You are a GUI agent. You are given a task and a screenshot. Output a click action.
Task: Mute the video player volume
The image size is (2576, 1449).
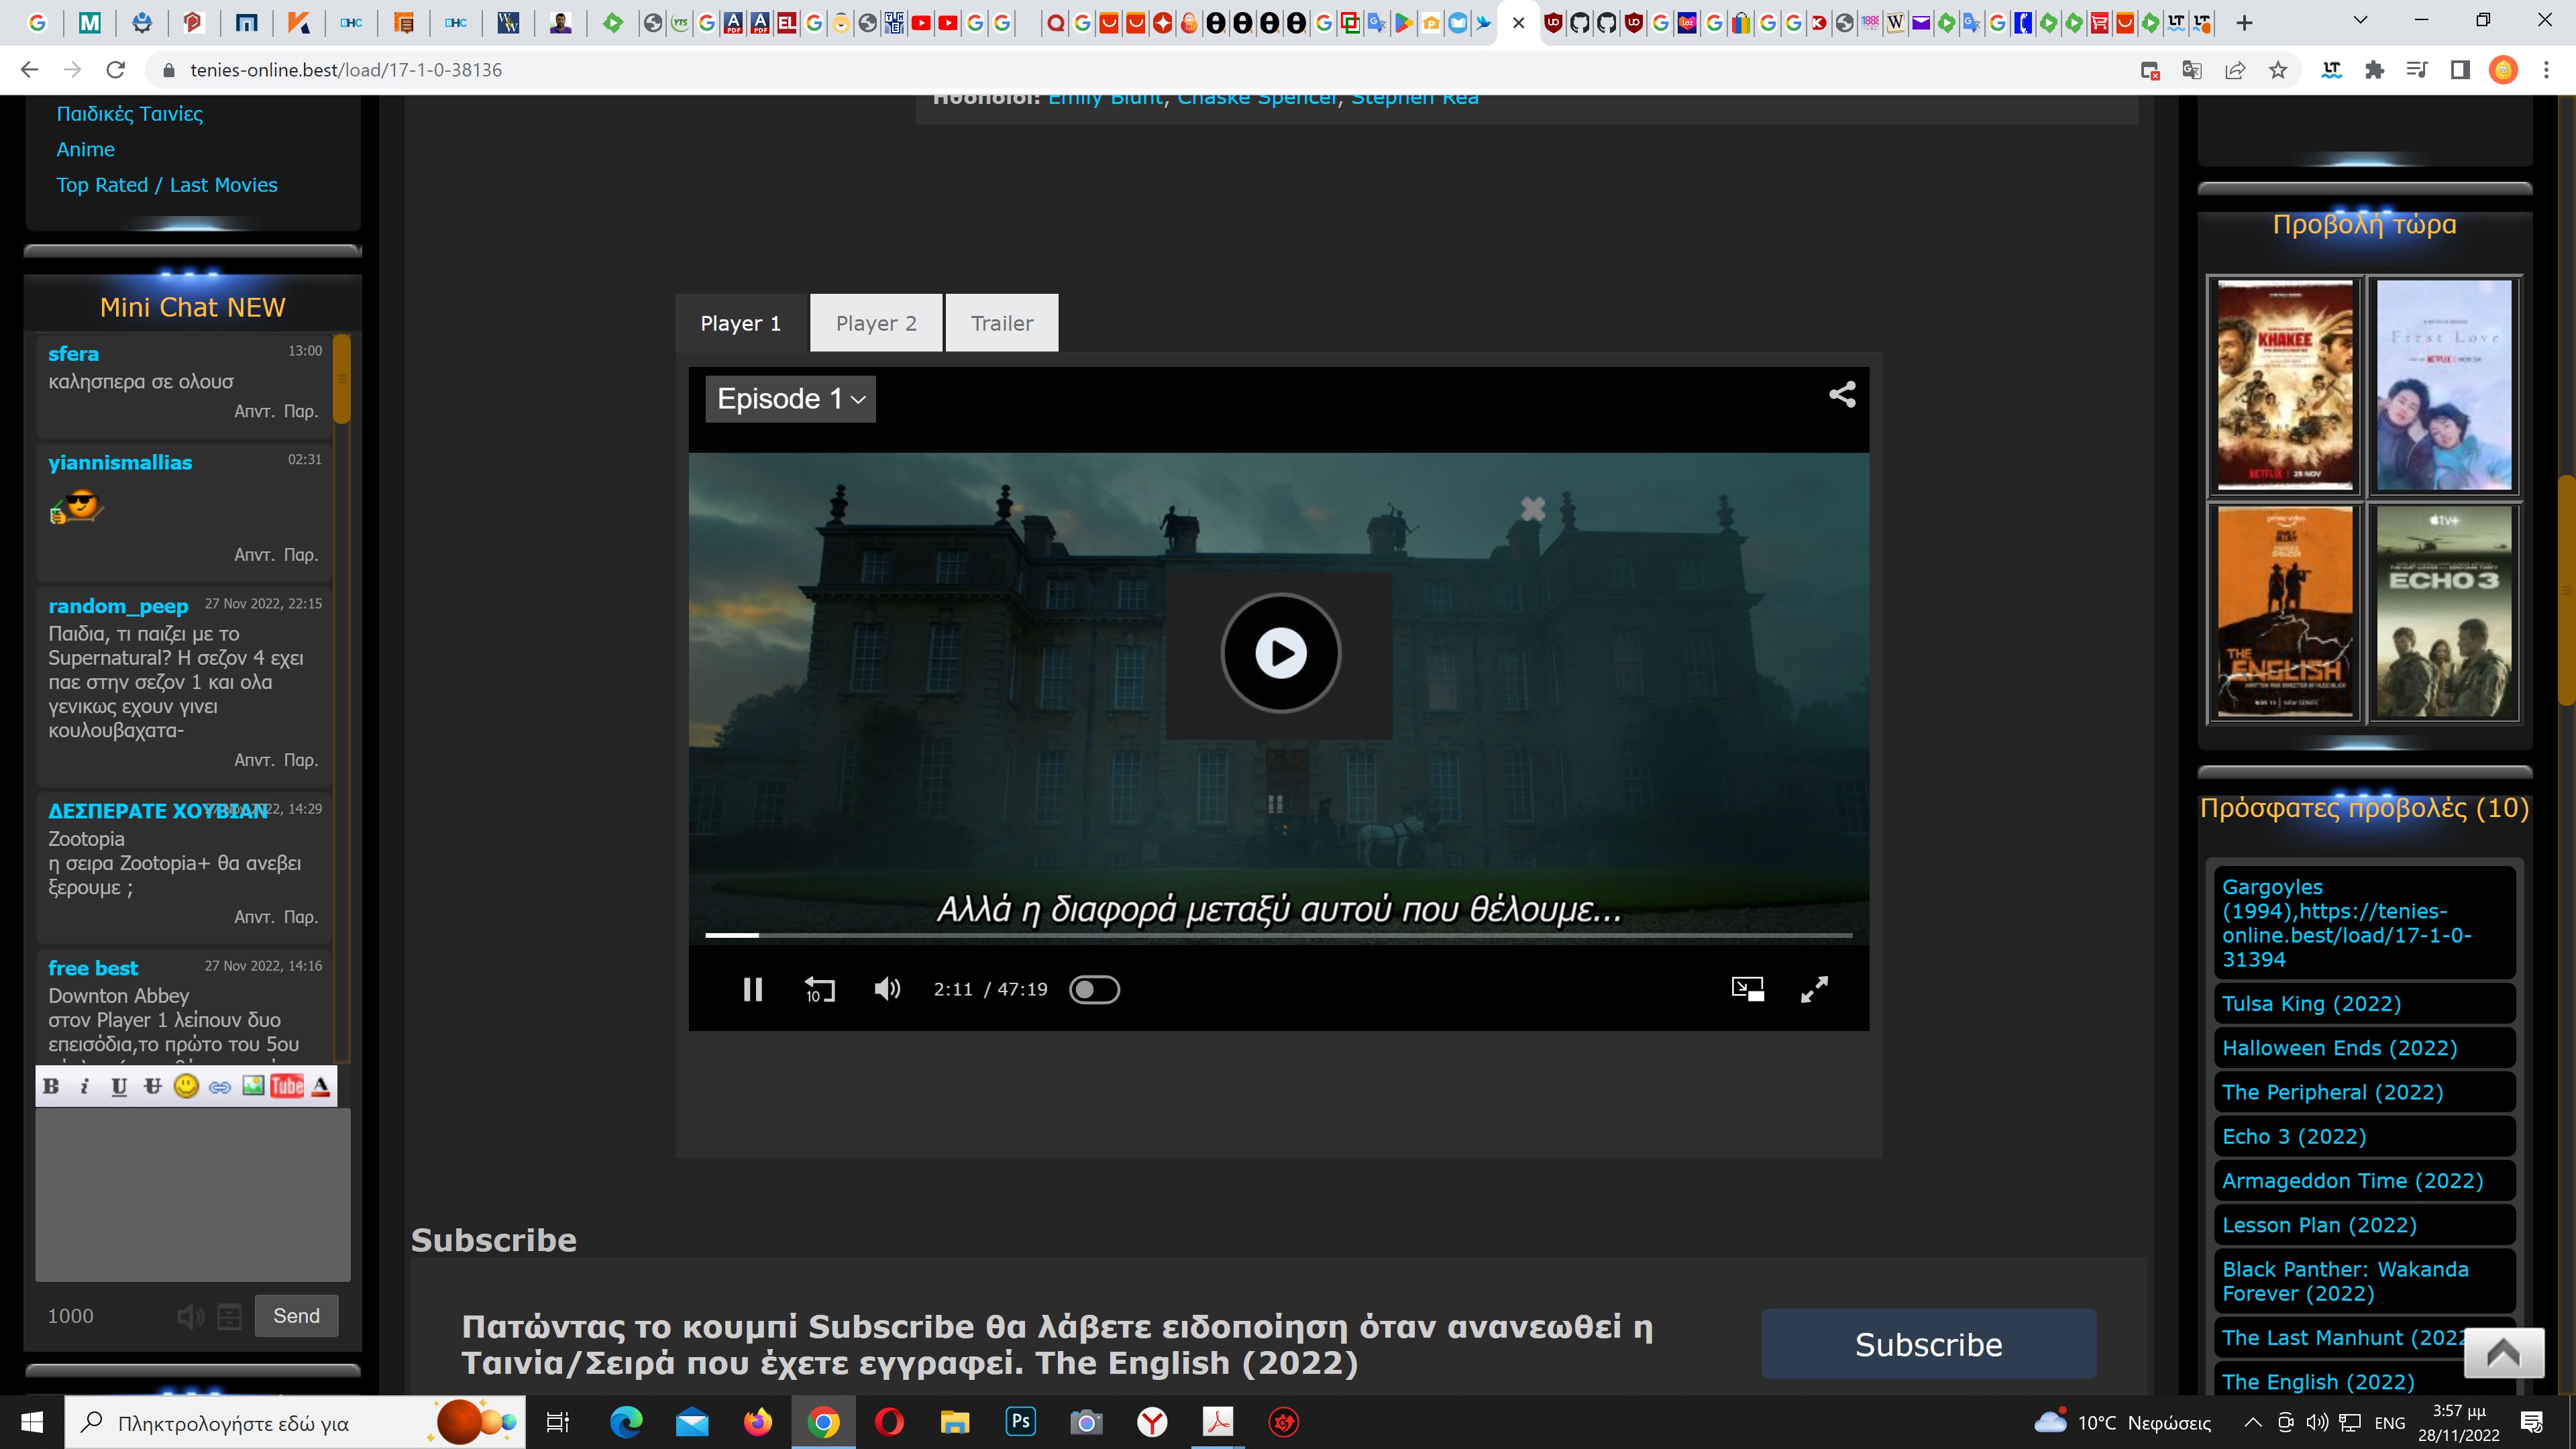(x=887, y=989)
